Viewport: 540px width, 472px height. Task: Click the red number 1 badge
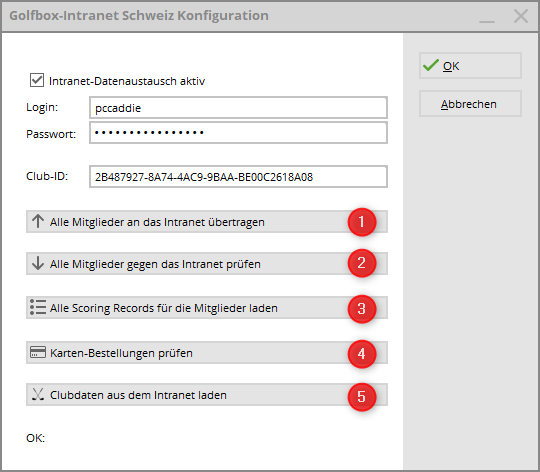point(362,222)
